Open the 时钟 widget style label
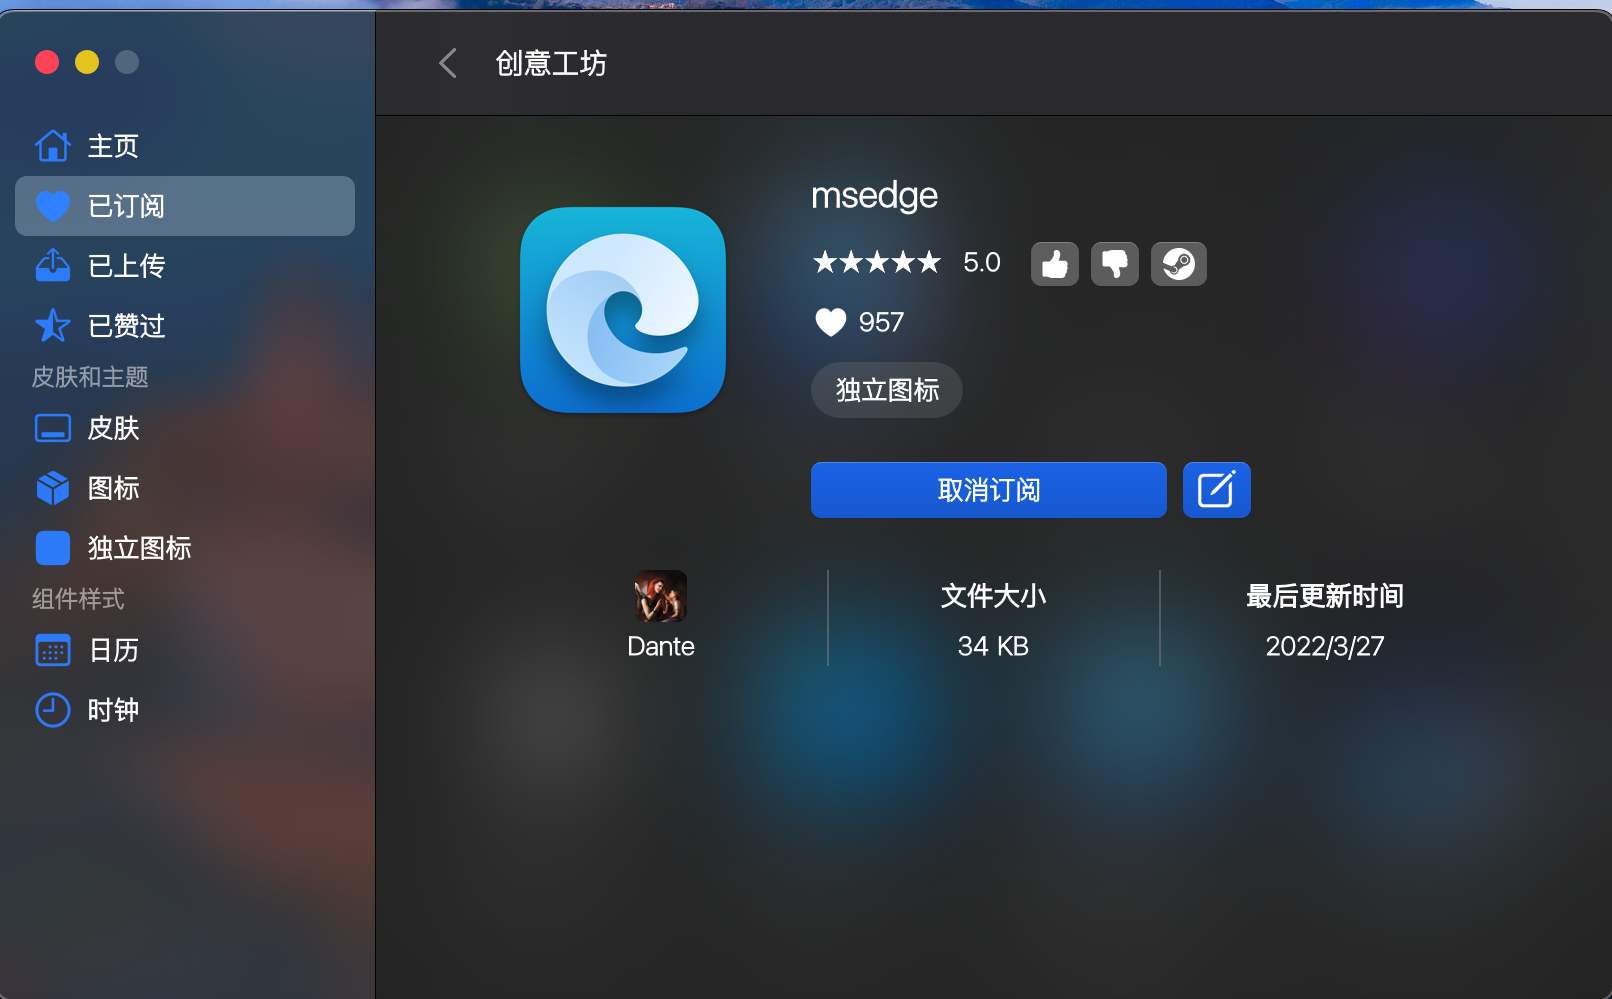This screenshot has width=1612, height=999. 113,710
